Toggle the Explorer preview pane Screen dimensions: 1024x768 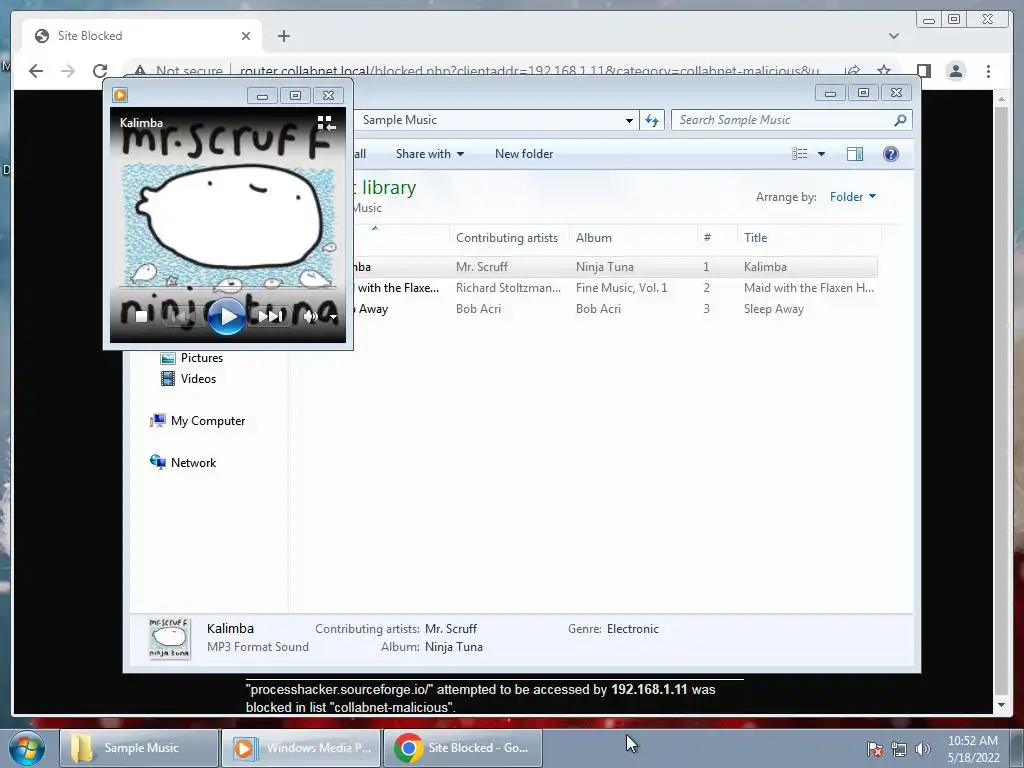pos(855,154)
